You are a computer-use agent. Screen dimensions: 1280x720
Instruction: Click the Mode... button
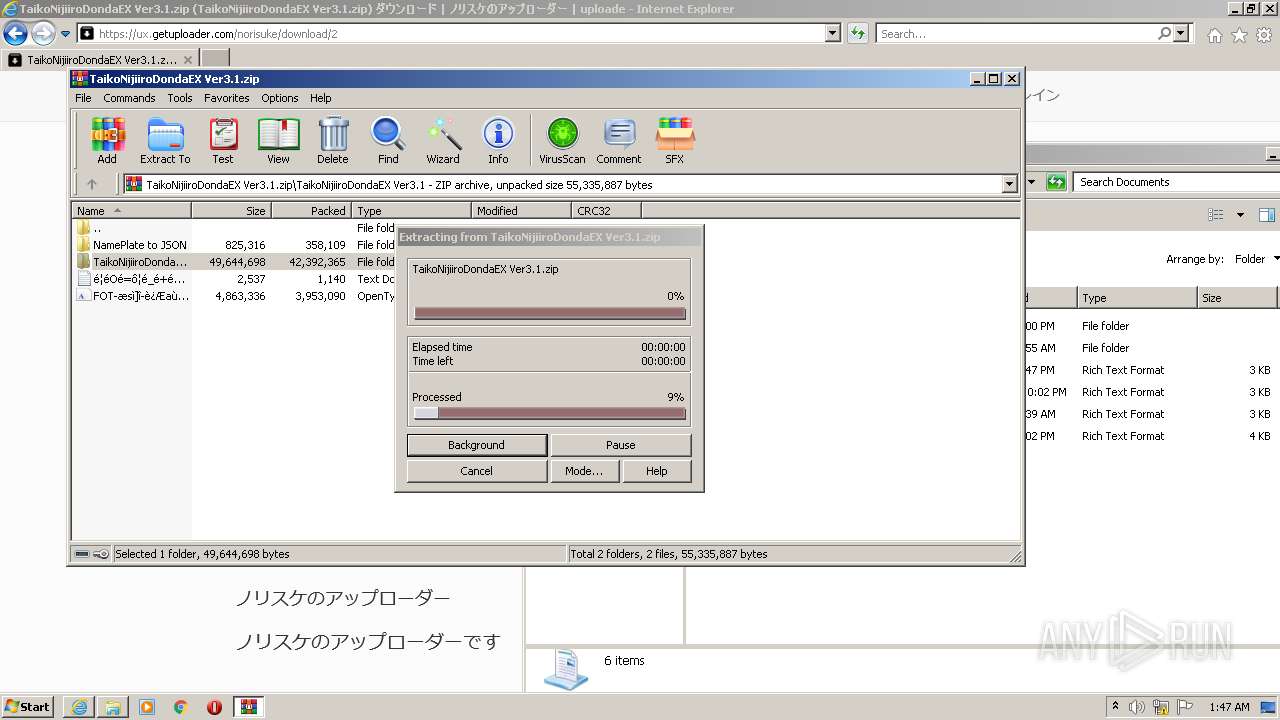coord(584,471)
